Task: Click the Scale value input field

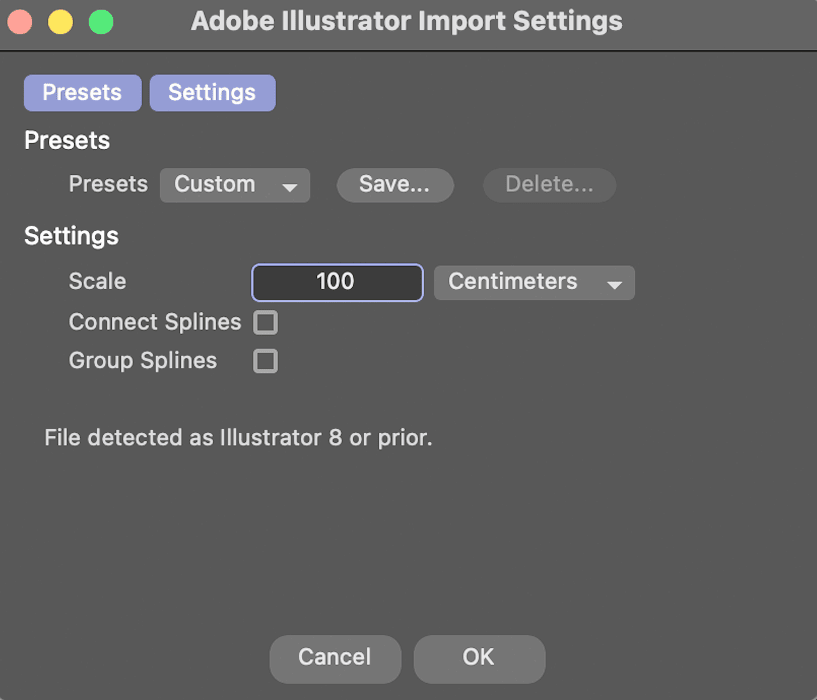Action: (x=336, y=283)
